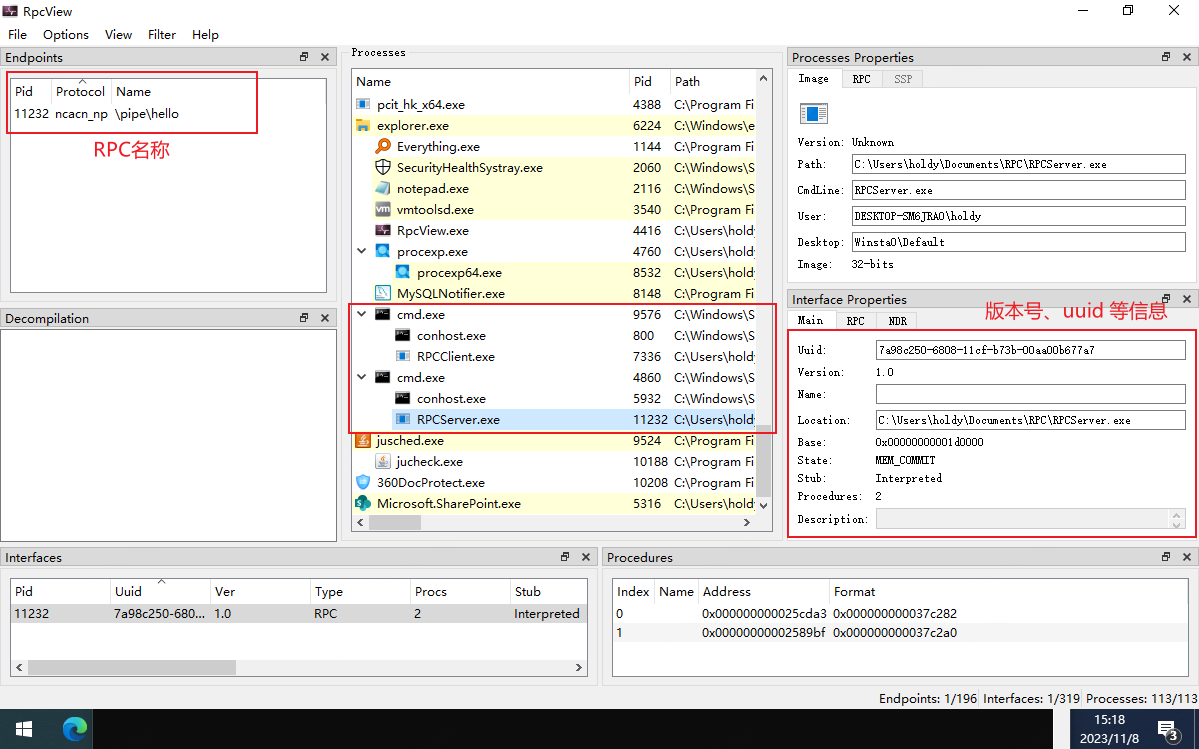Select the RPCServer.exe process row
1199x749 pixels.
click(458, 420)
